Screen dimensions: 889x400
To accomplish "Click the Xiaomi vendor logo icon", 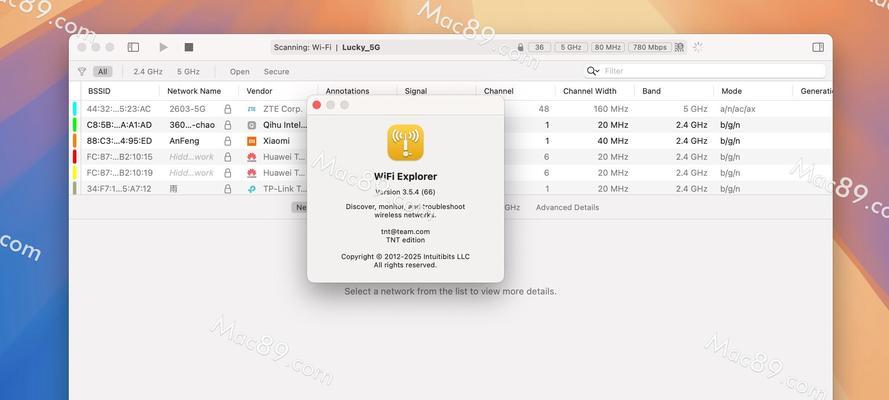I will 252,141.
